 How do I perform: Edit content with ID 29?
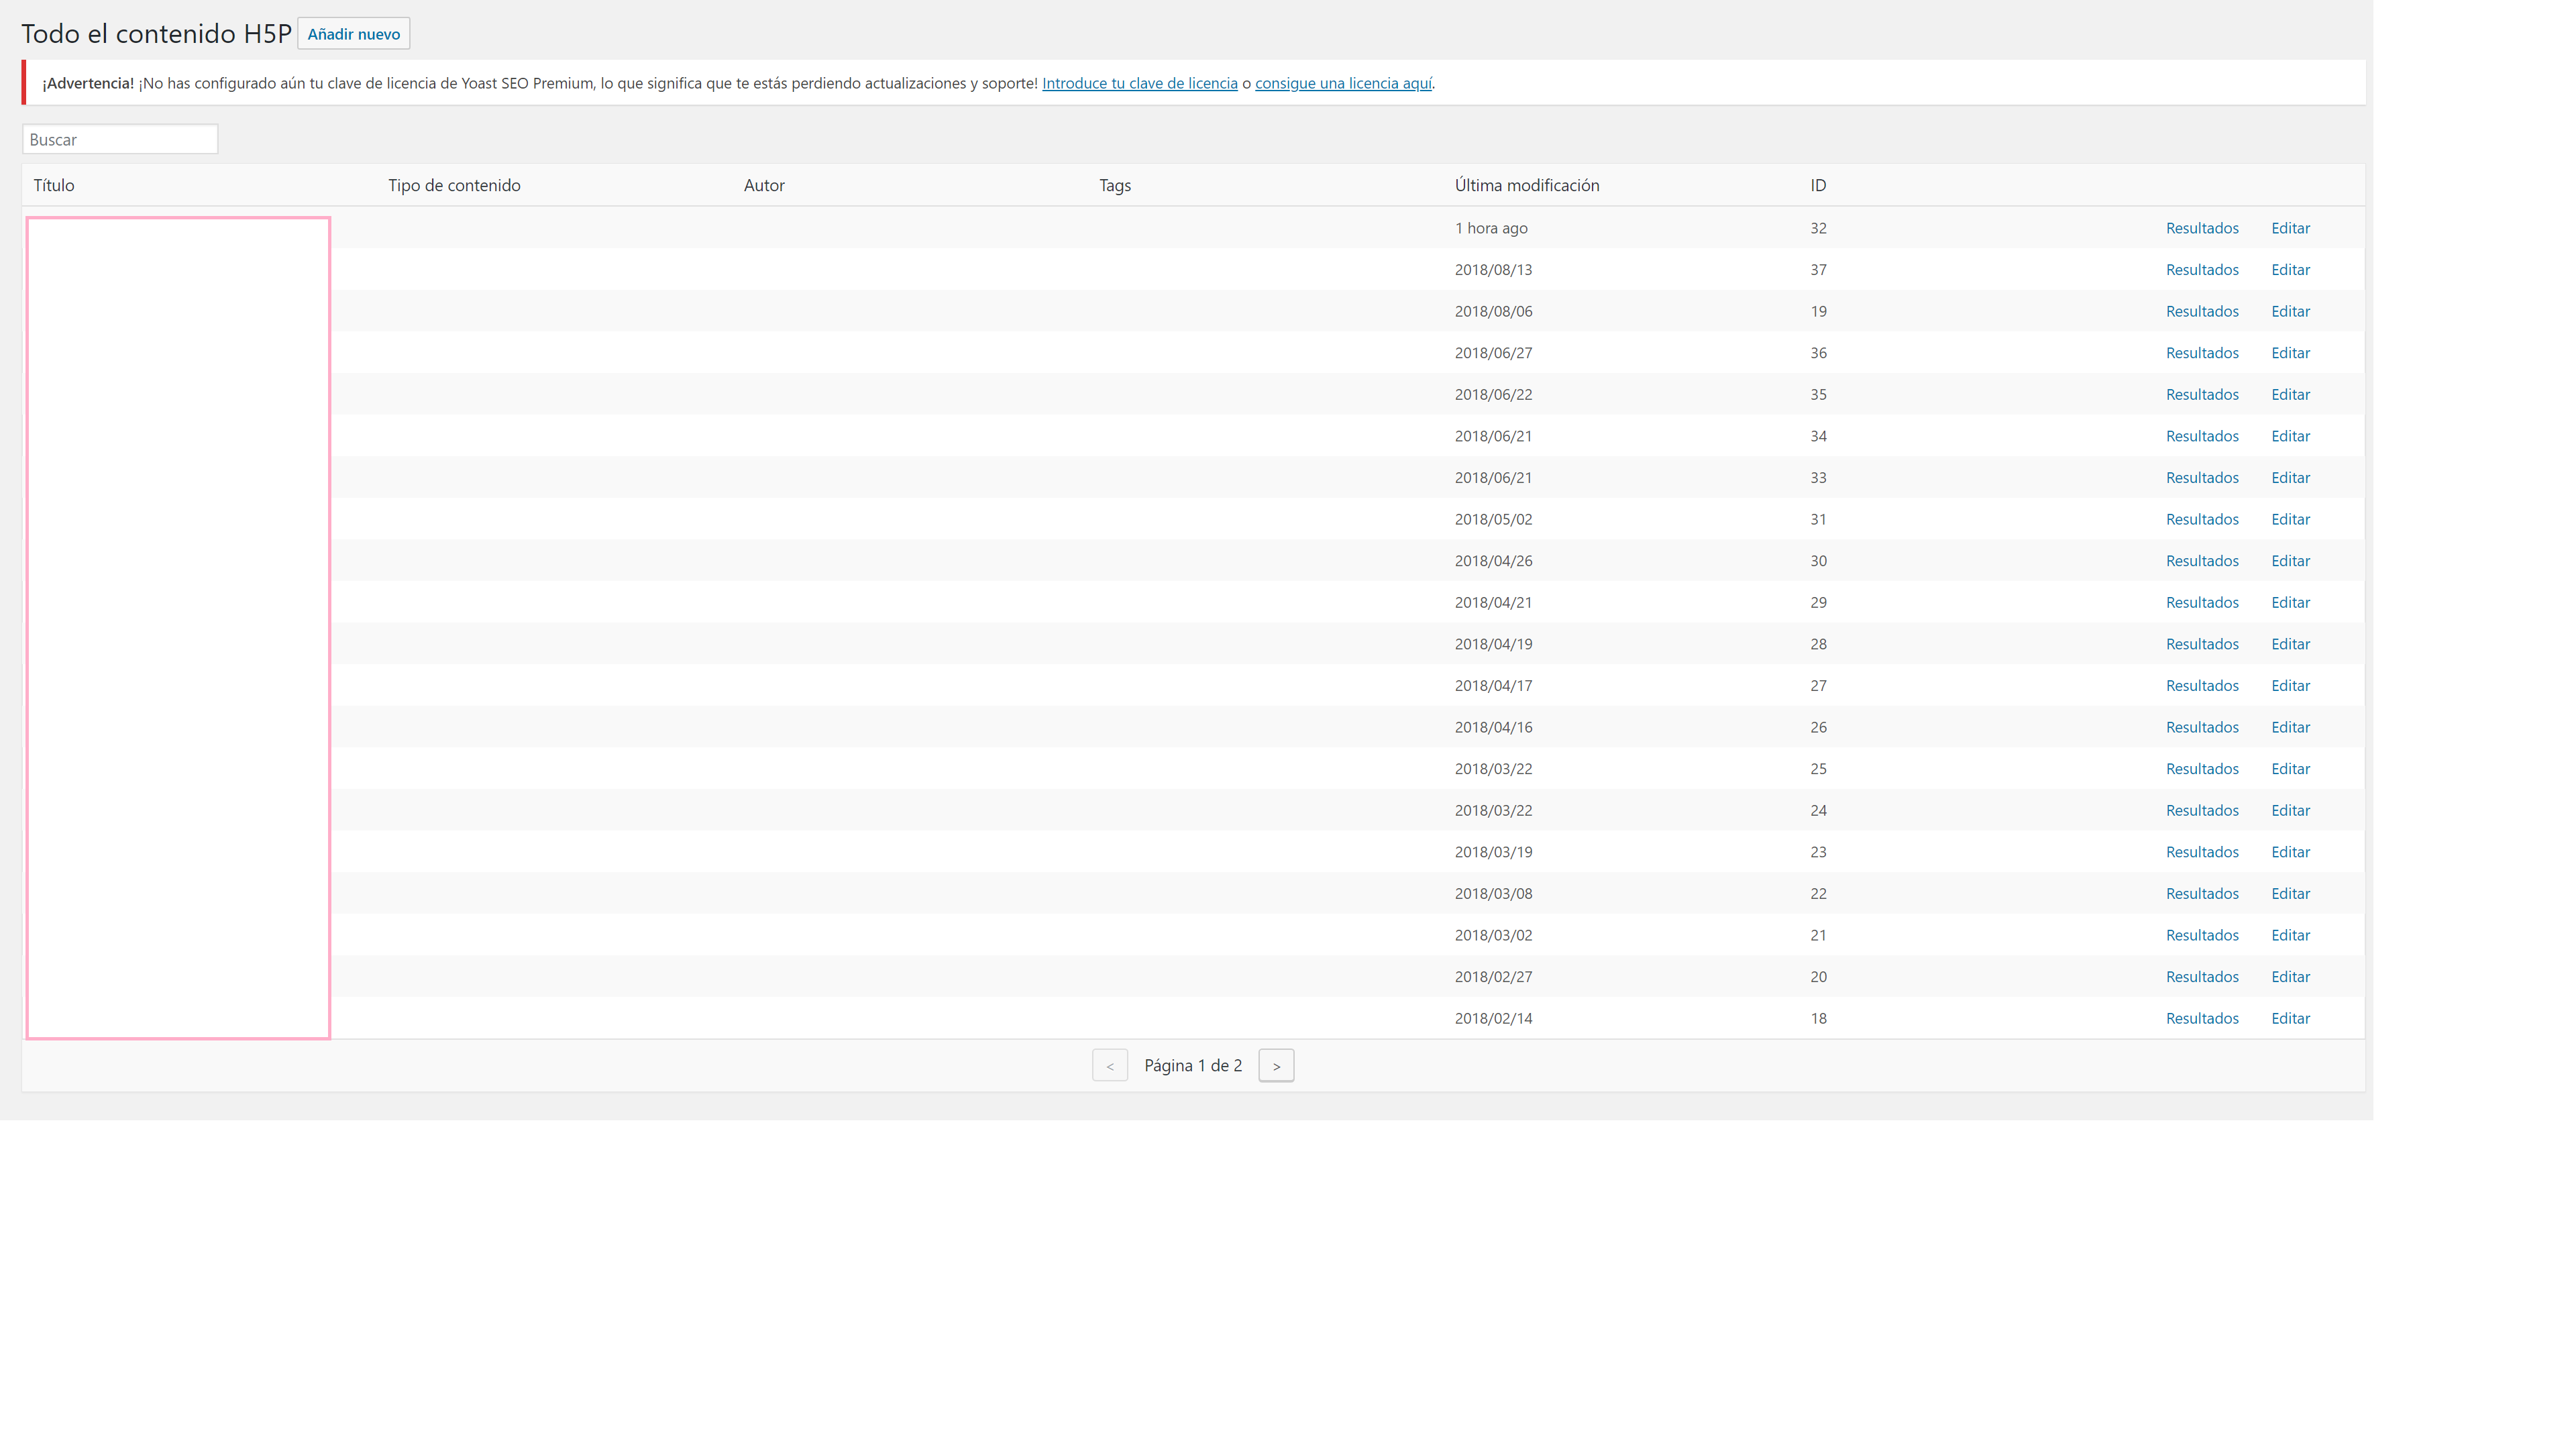point(2290,602)
